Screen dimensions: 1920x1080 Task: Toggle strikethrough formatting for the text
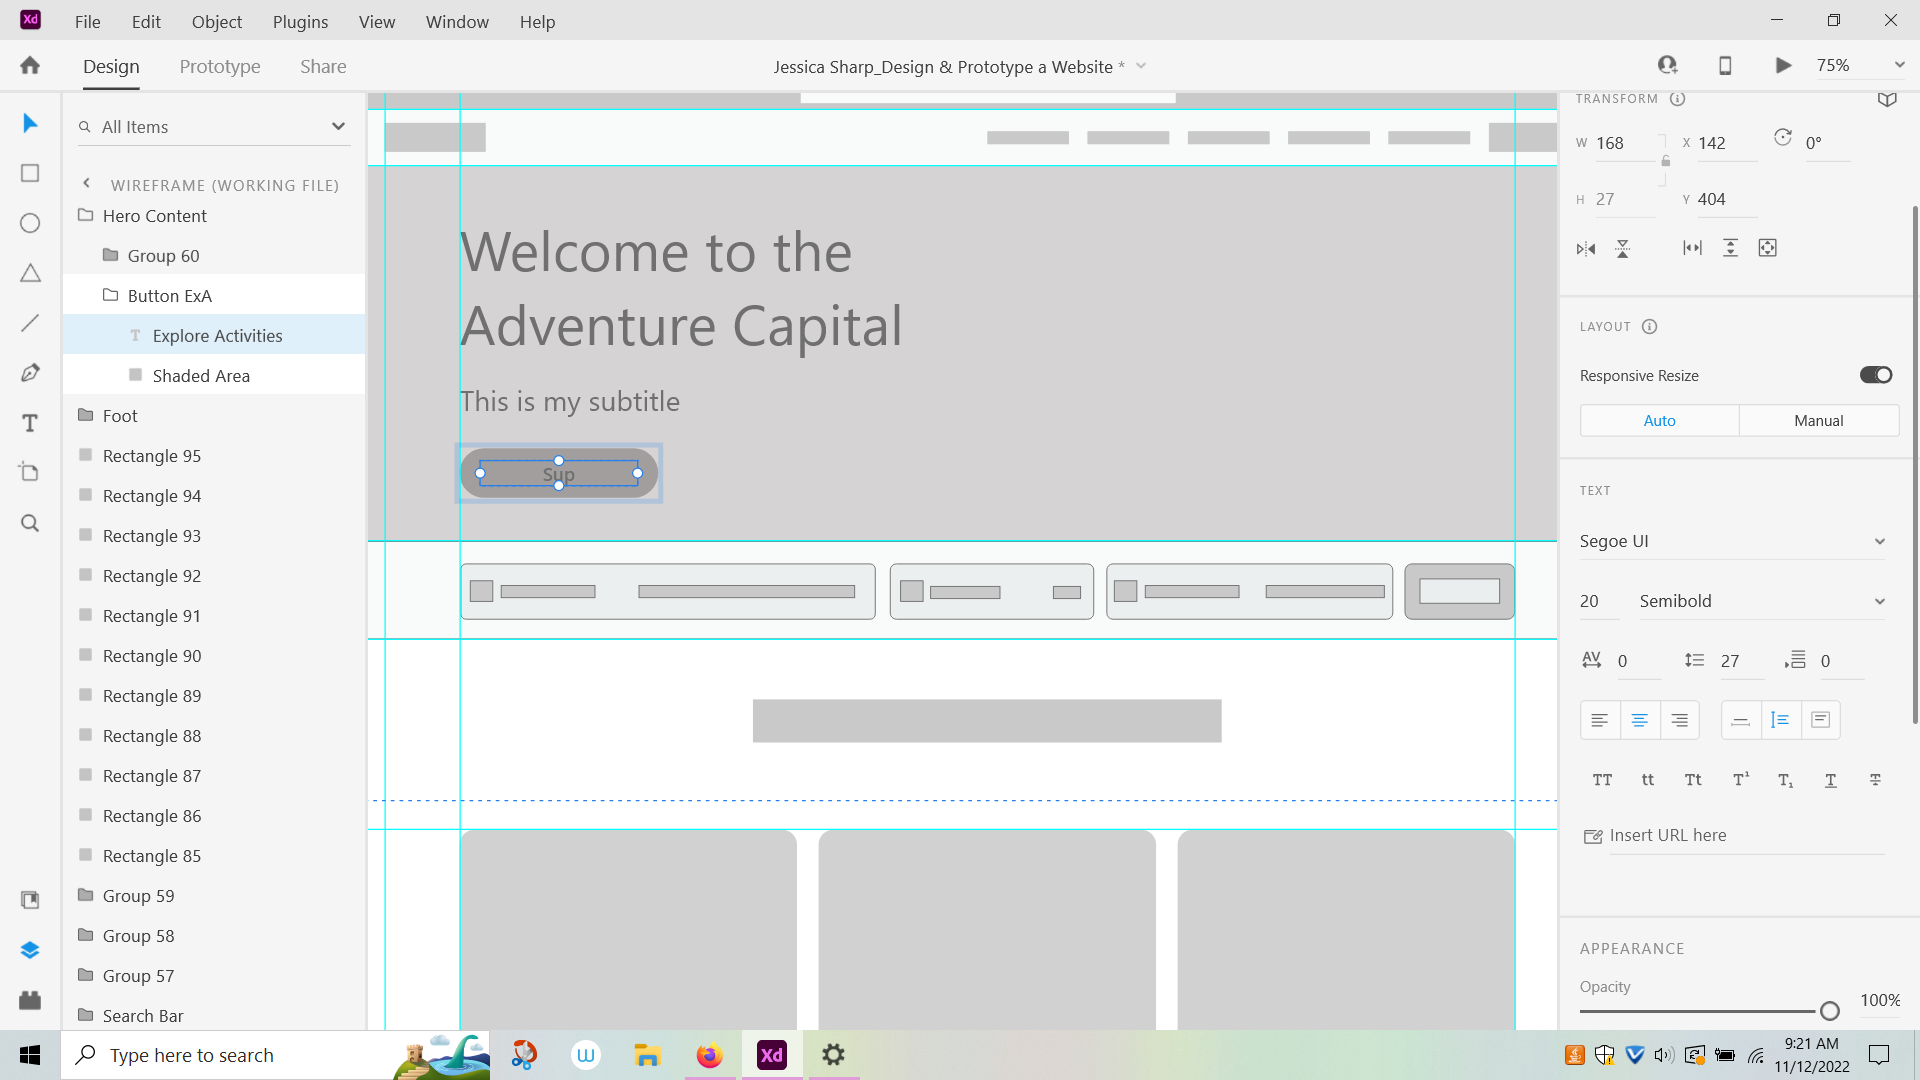coord(1874,780)
